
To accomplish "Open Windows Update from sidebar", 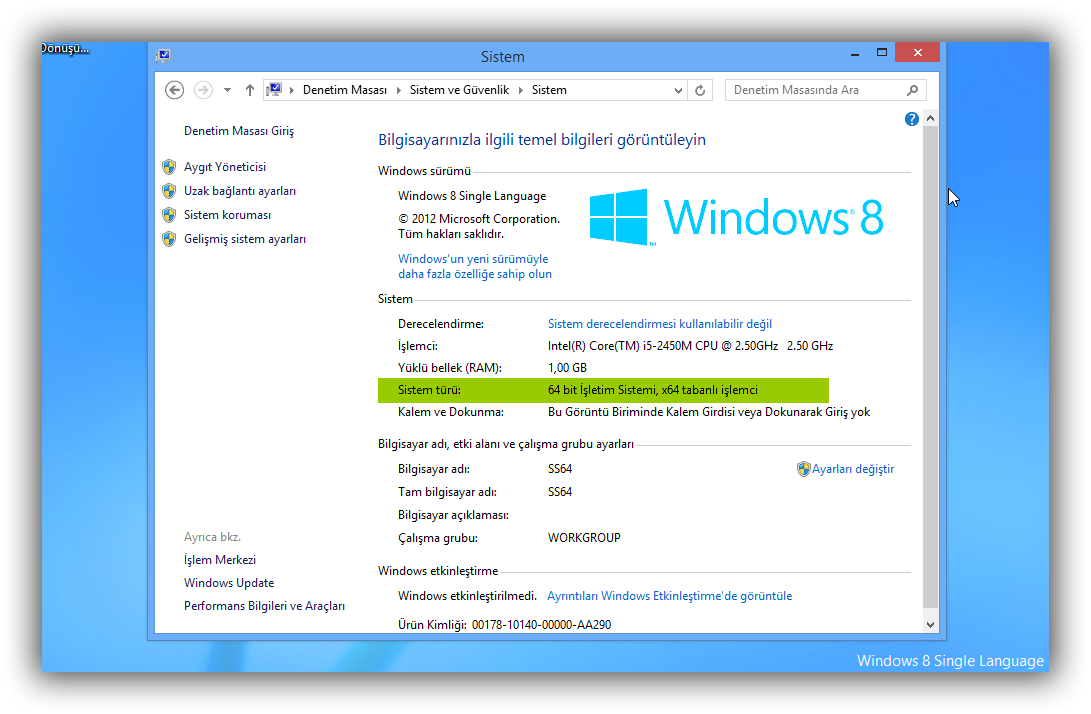I will [229, 583].
